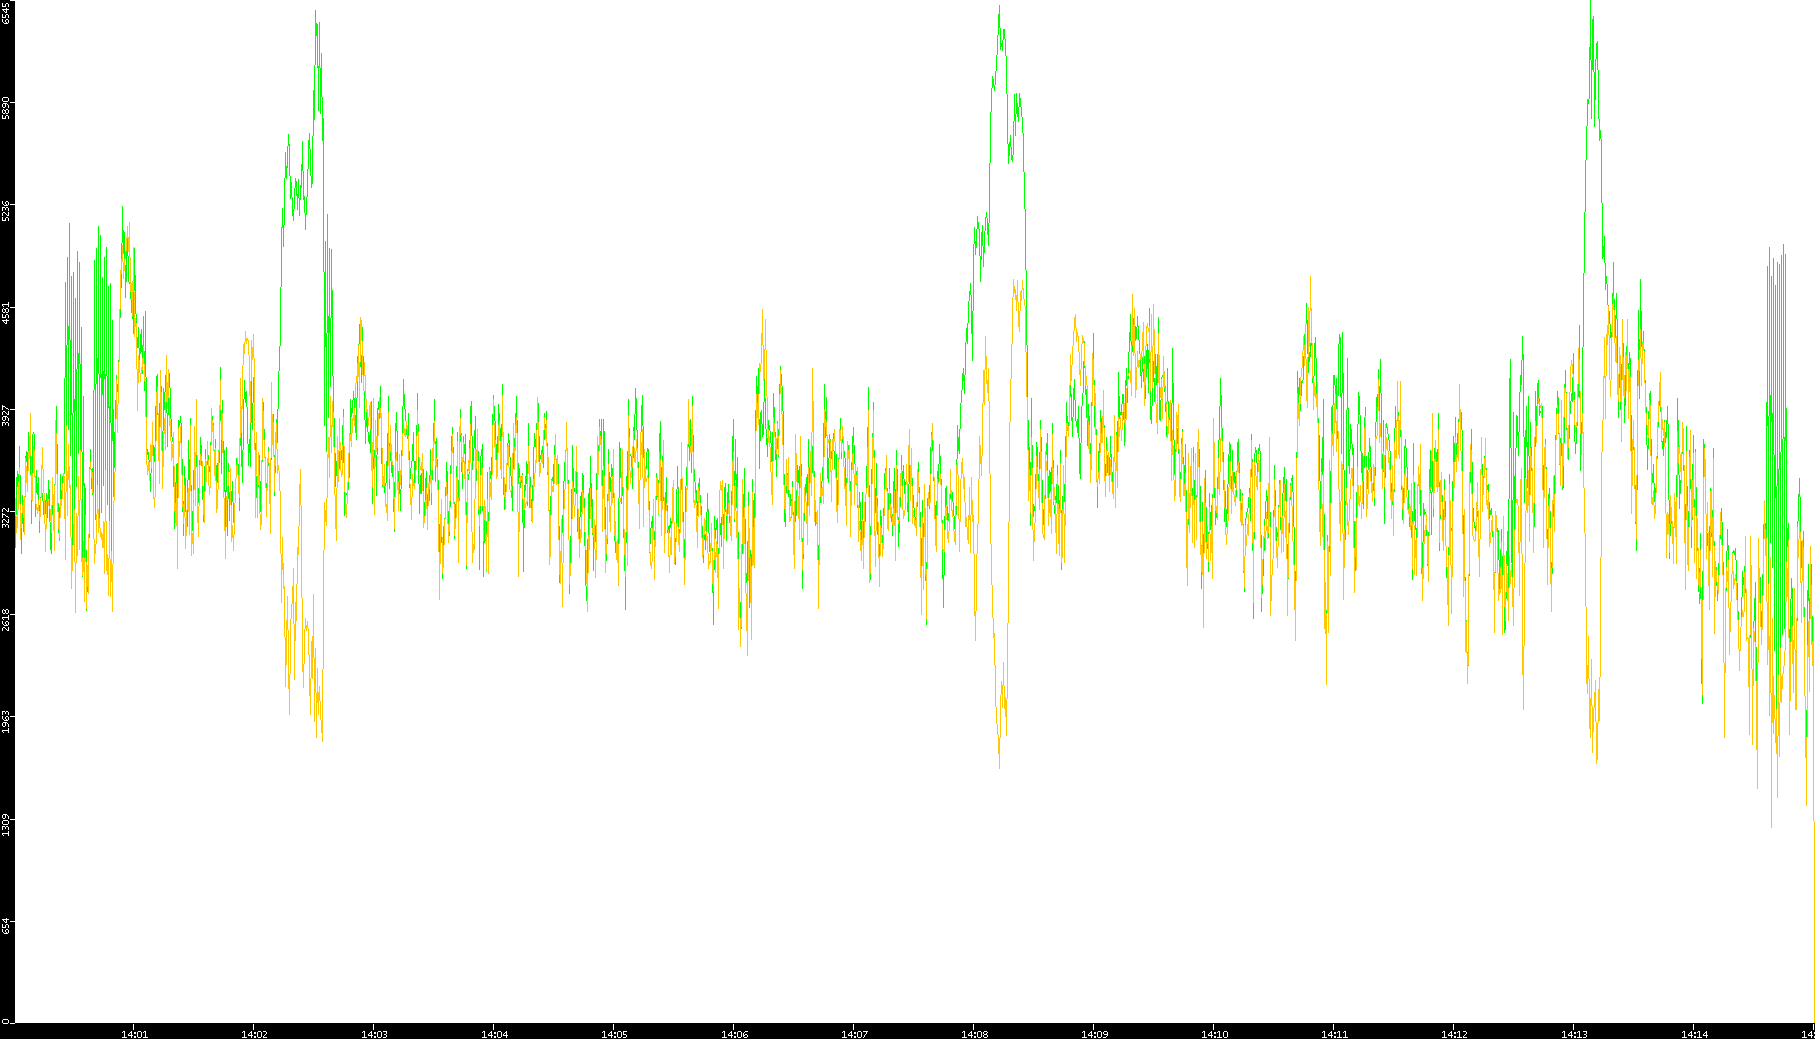Select the 654 value axis label
Screen dimensions: 1815x1039
pos(6,925)
